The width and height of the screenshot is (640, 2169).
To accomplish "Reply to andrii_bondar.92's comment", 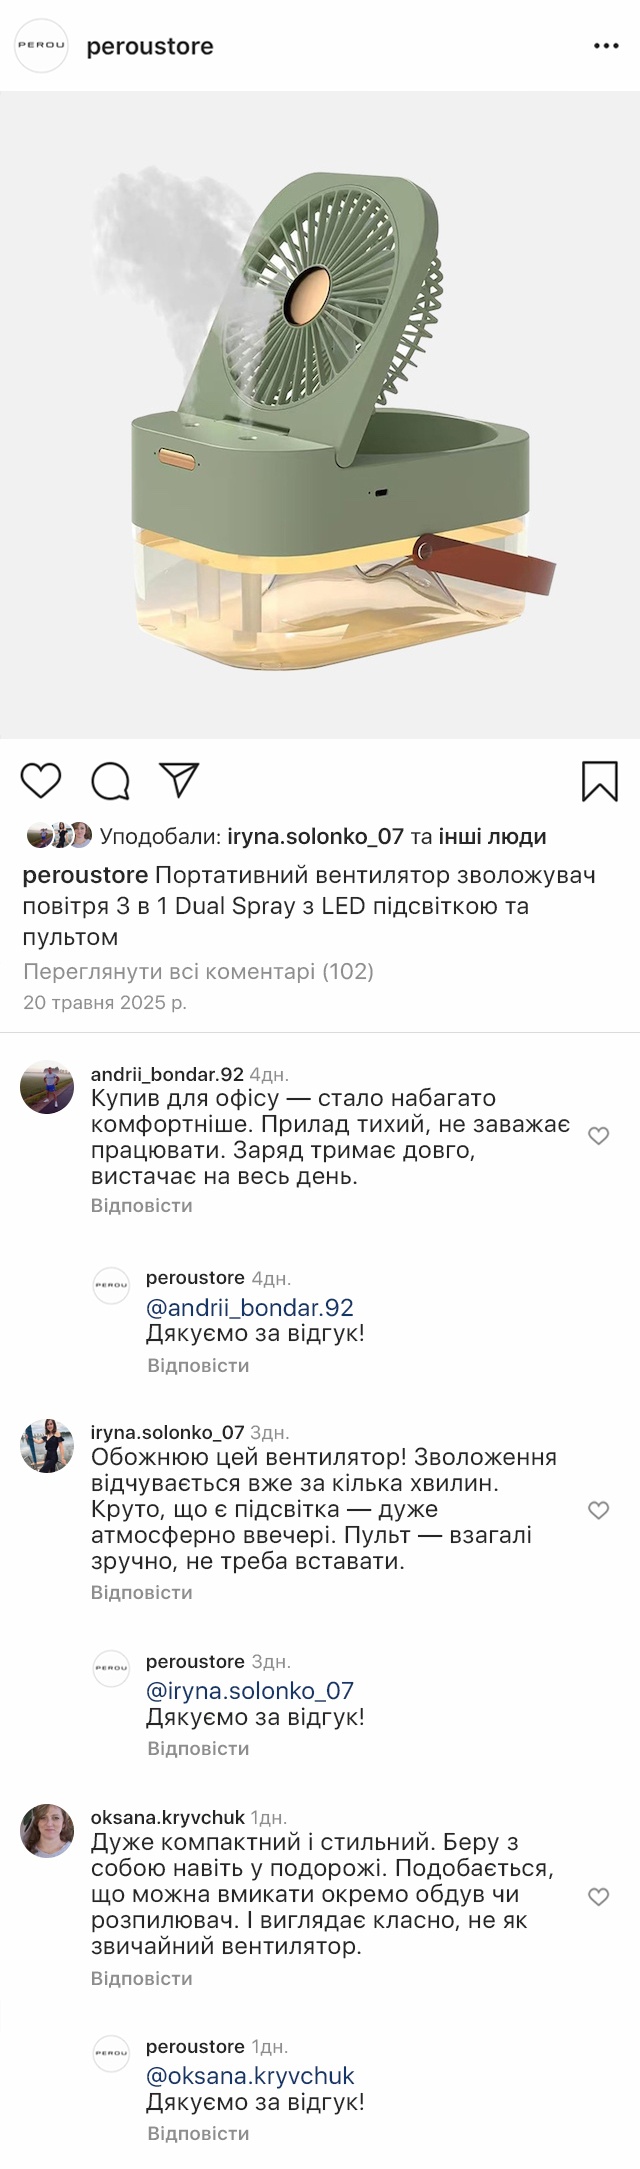I will [x=141, y=1205].
